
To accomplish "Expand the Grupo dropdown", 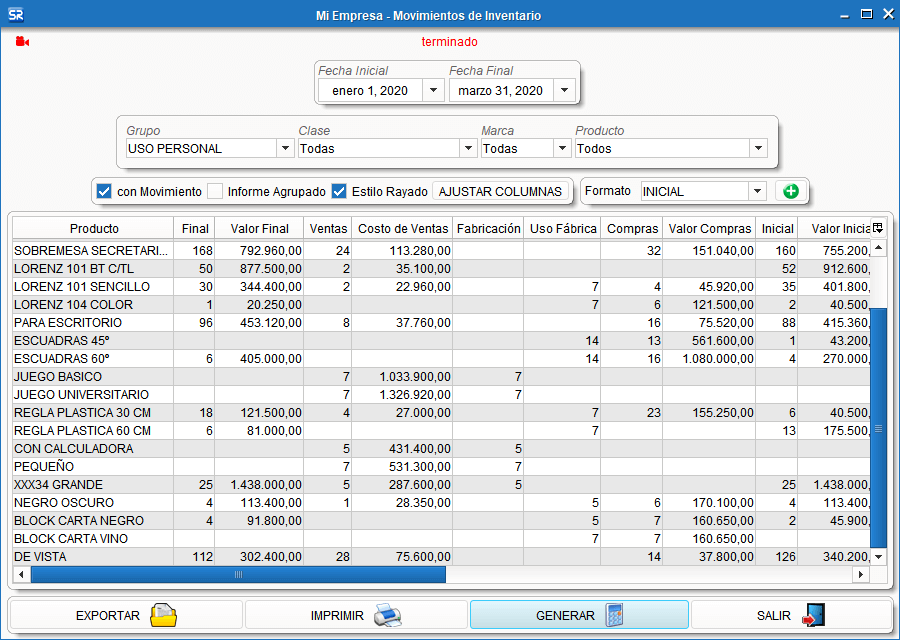I will coord(285,148).
